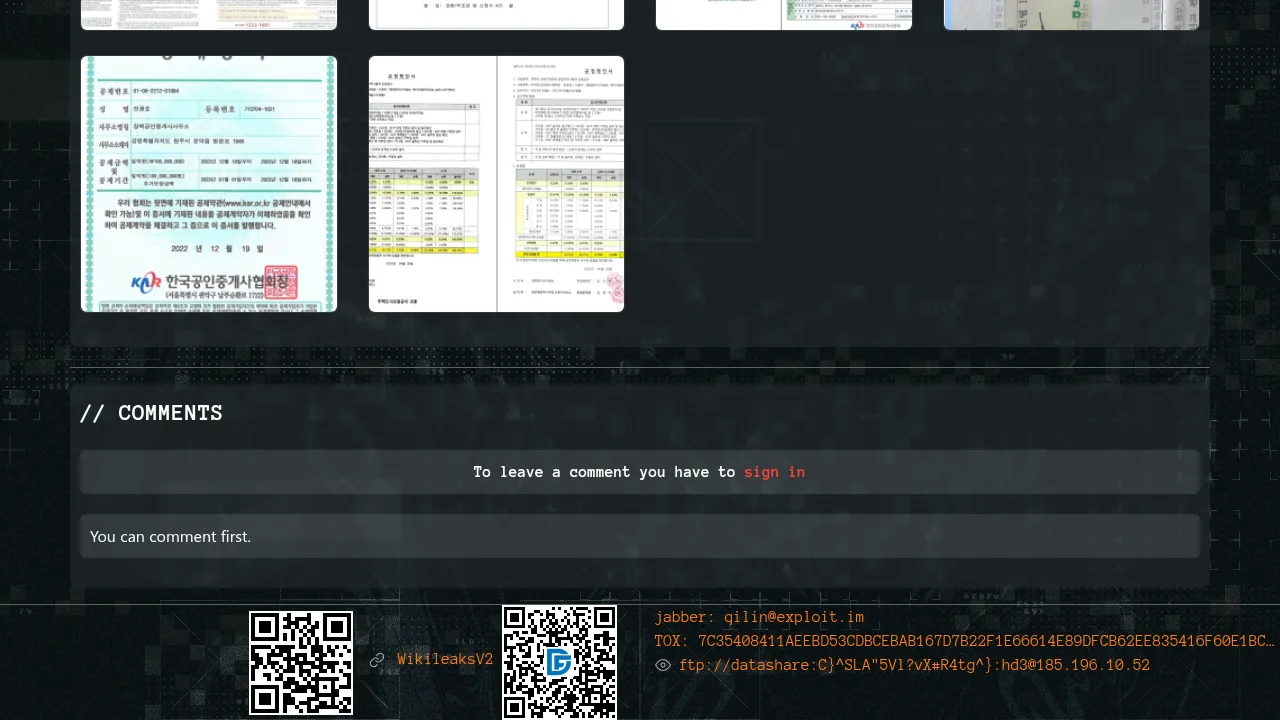The height and width of the screenshot is (720, 1280).
Task: Open the second top-row thumbnail
Action: 496,14
